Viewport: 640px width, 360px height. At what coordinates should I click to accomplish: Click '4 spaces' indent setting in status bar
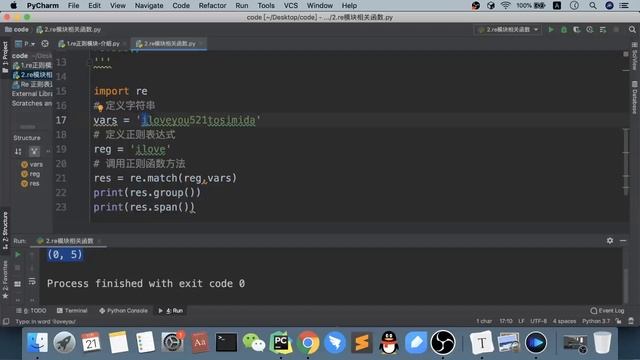(x=564, y=321)
